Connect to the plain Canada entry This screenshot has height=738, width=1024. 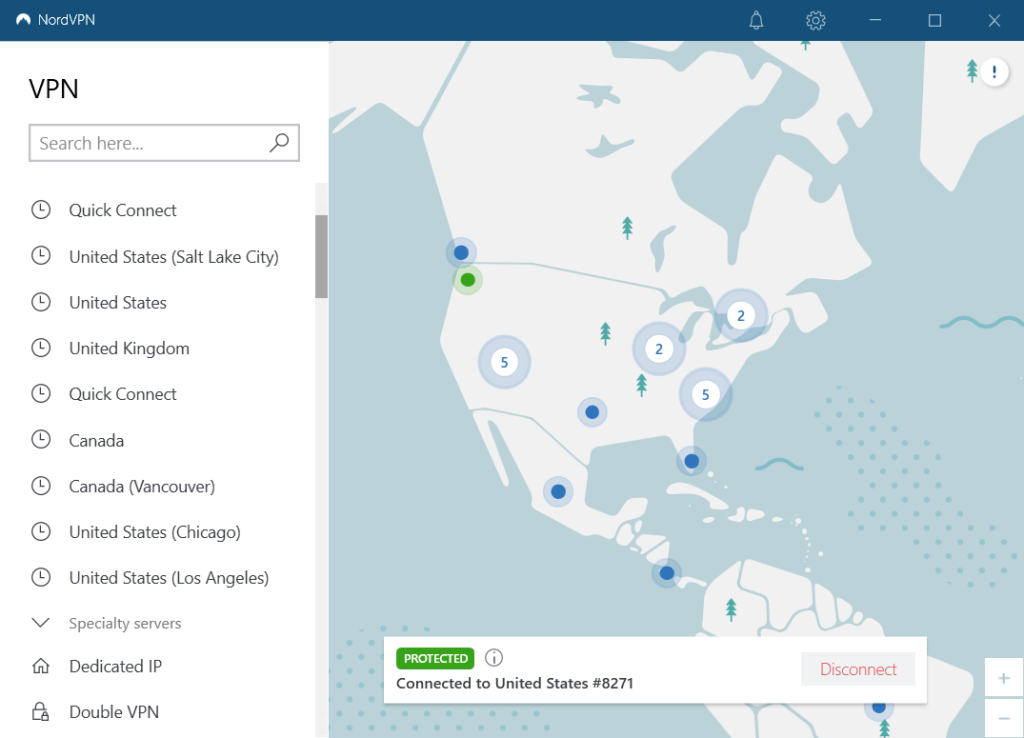coord(97,440)
